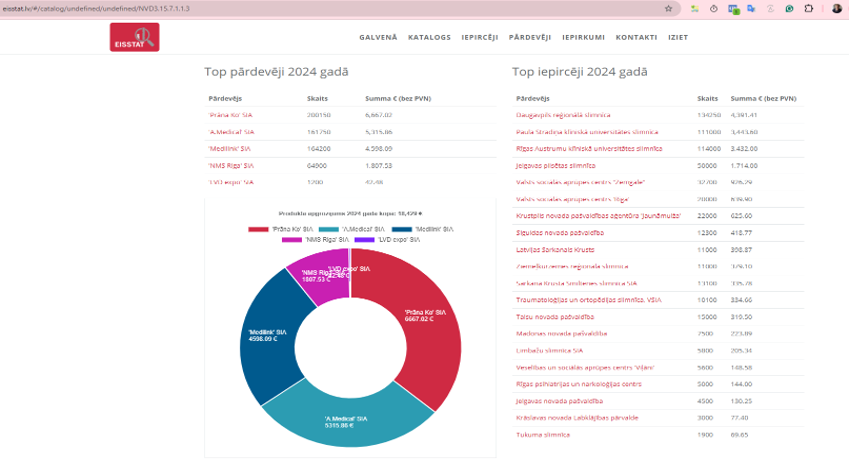Open IEPIRCĒJI menu item
This screenshot has width=849, height=461.
pos(480,37)
